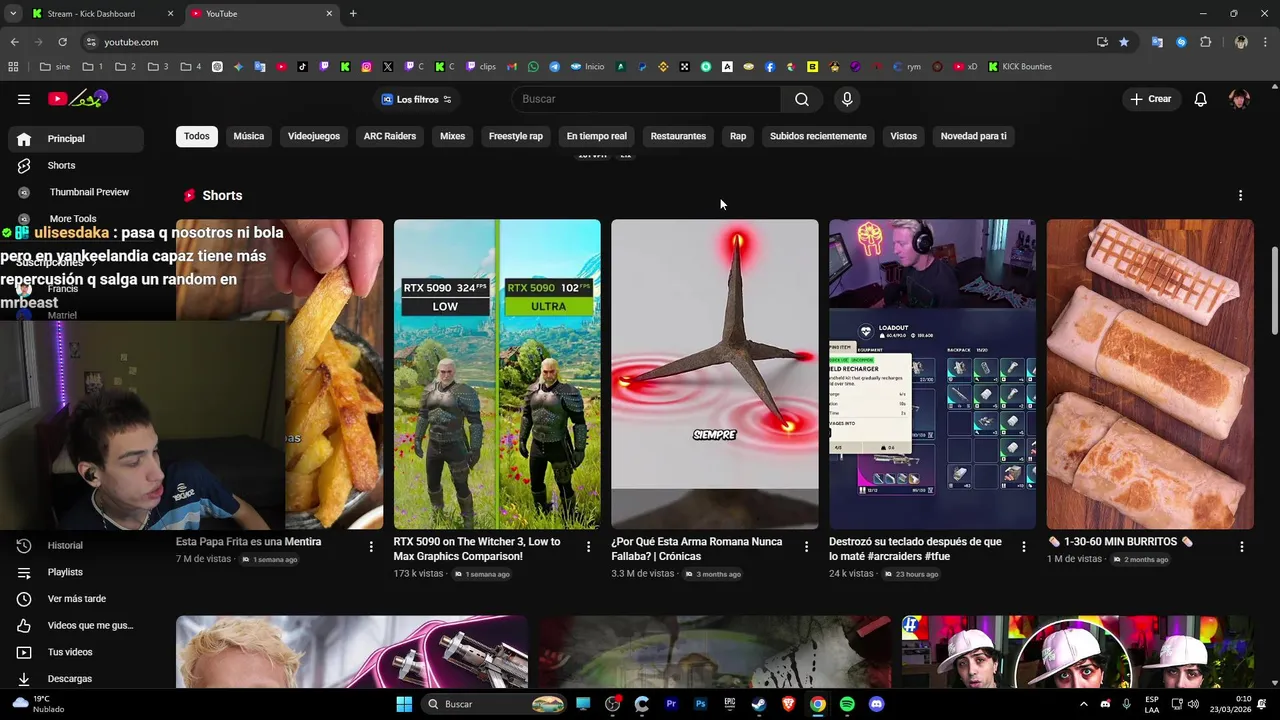Open the Crear dropdown button
The width and height of the screenshot is (1280, 720).
tap(1151, 99)
